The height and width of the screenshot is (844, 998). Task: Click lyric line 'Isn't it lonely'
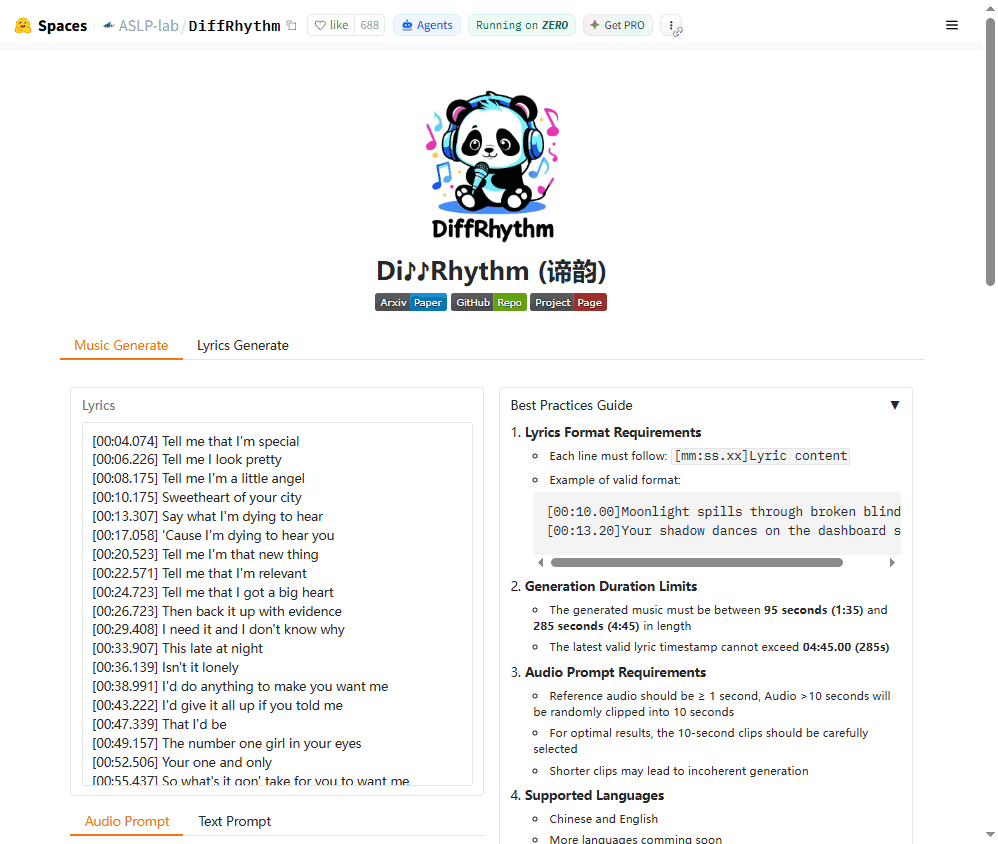coord(165,667)
